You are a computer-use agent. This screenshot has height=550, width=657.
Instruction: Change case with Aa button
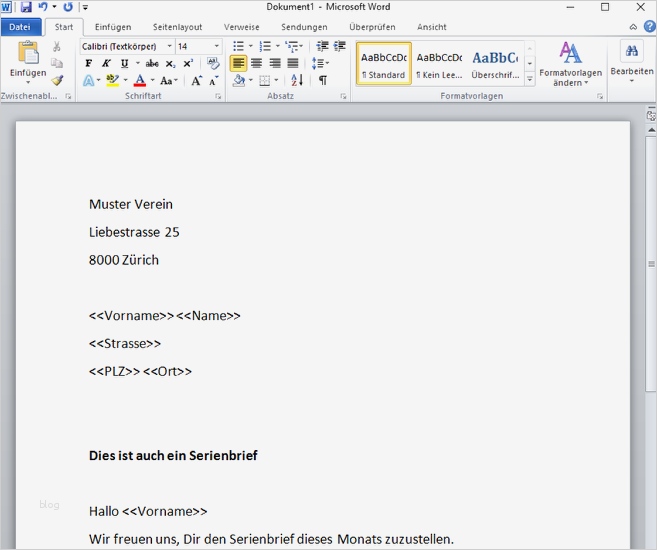(x=166, y=80)
